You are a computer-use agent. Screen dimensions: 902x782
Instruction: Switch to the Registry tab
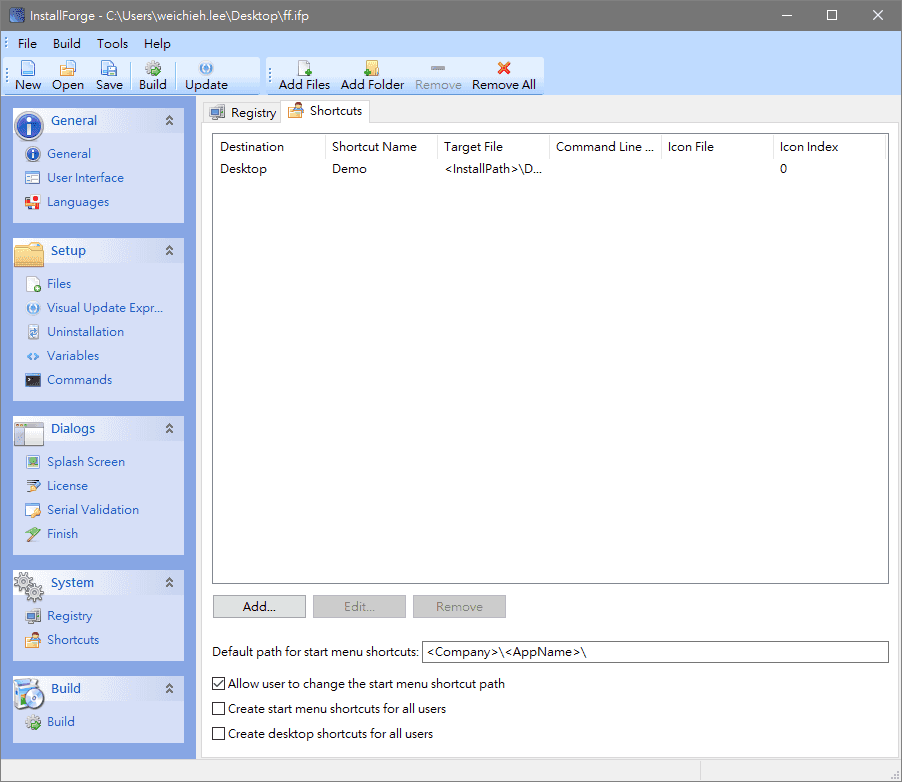(x=242, y=112)
